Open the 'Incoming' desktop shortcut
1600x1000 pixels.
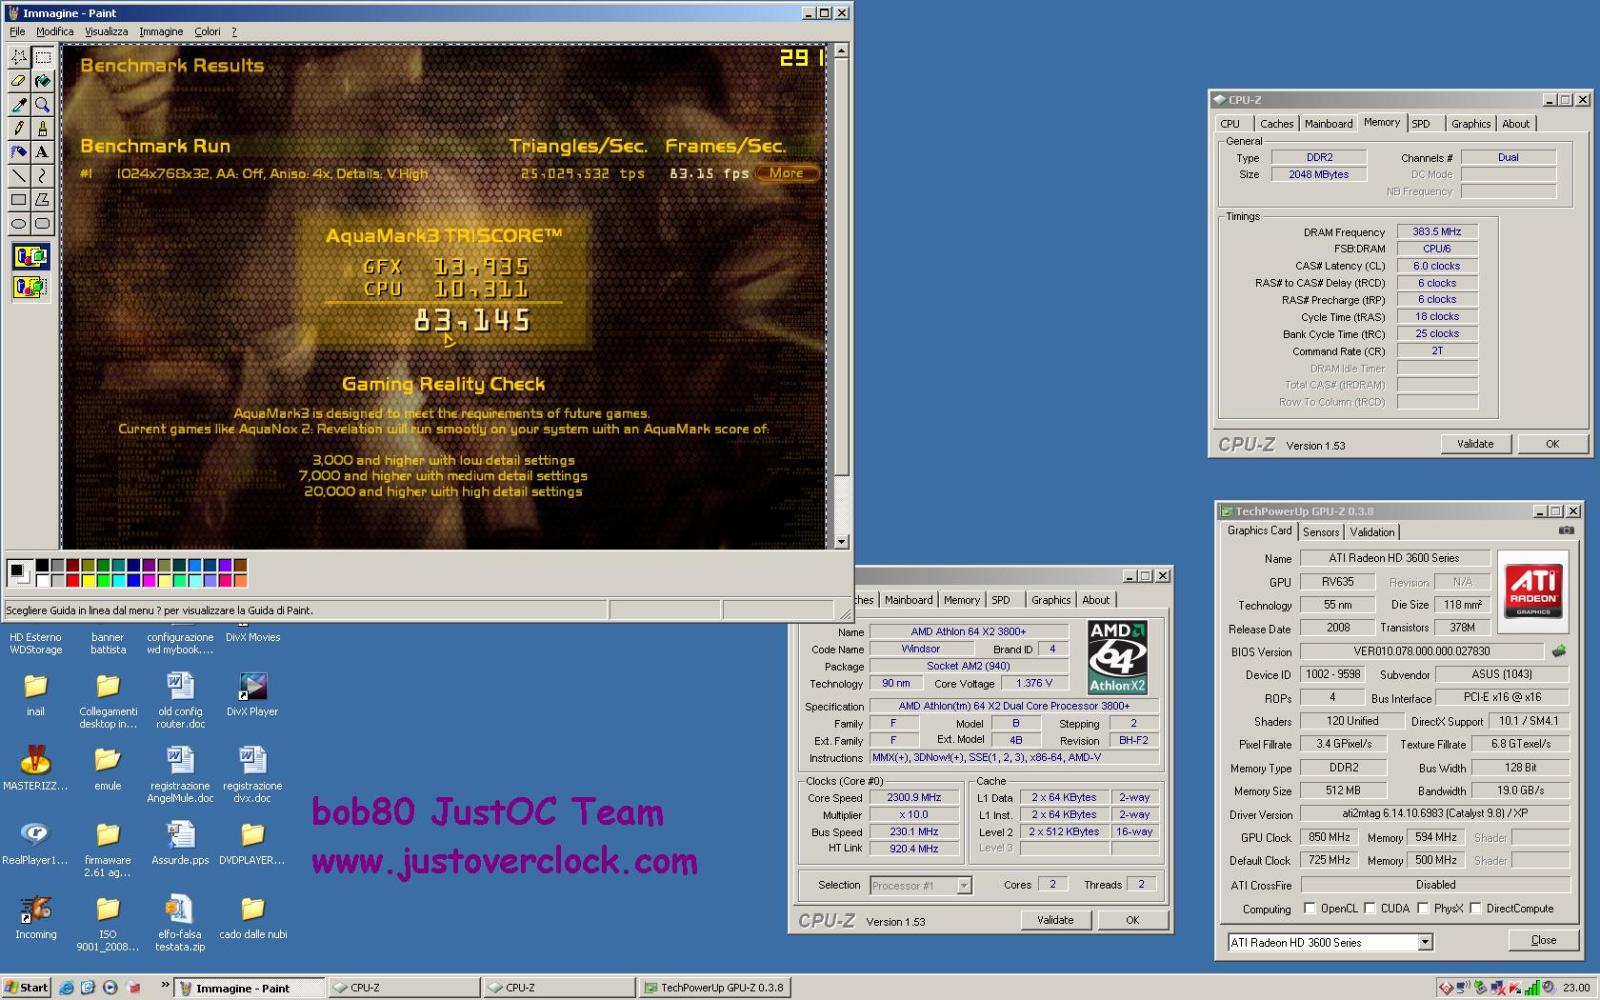(x=36, y=916)
